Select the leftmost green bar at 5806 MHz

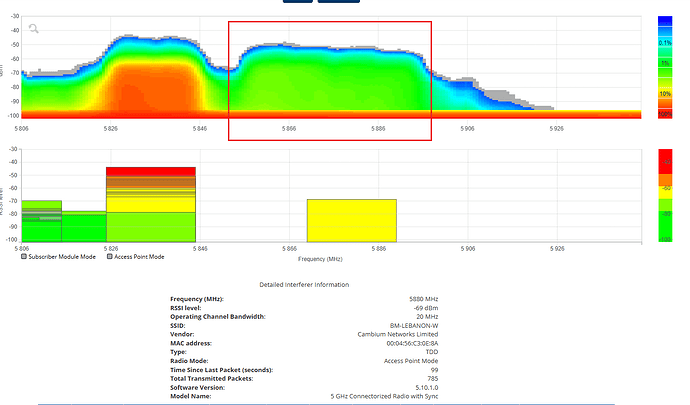coord(41,220)
